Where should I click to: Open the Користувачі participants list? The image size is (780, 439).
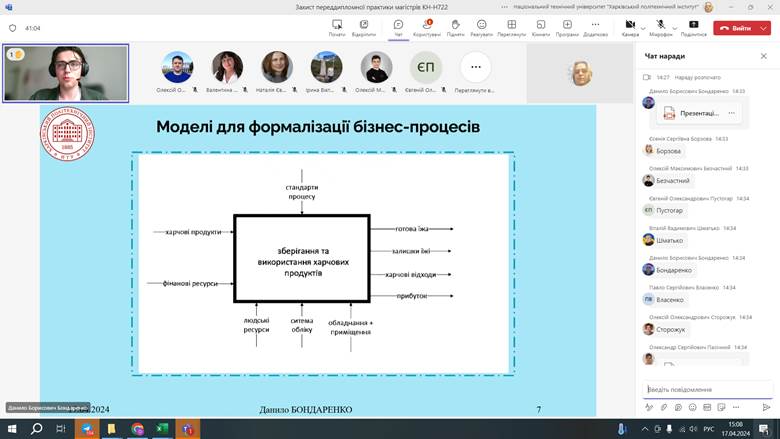point(427,27)
